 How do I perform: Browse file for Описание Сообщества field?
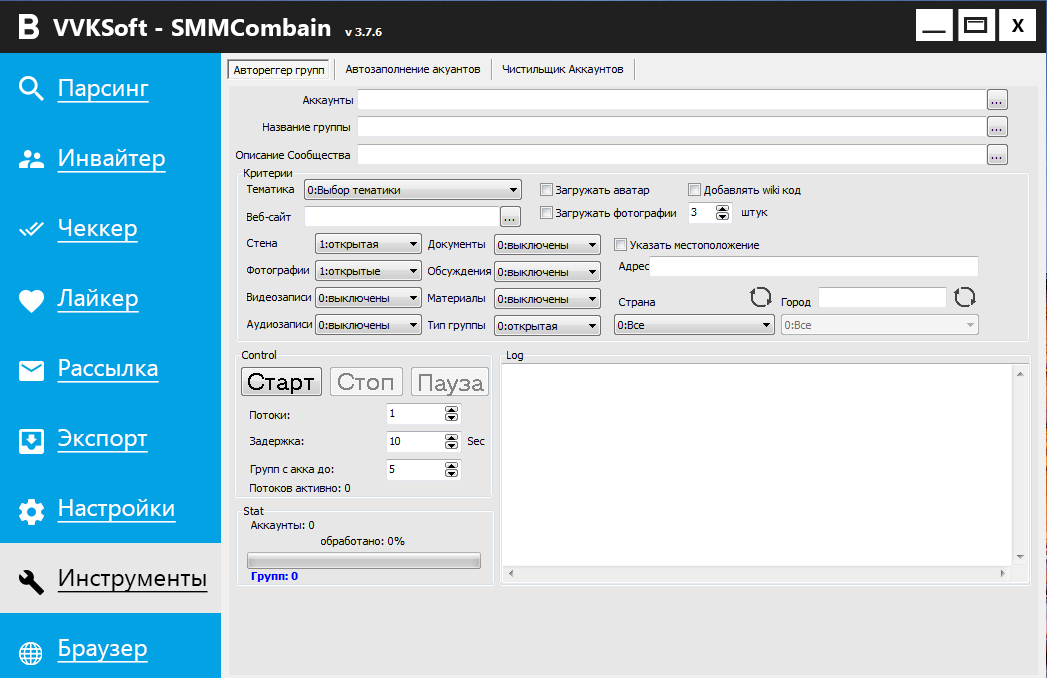tap(997, 155)
